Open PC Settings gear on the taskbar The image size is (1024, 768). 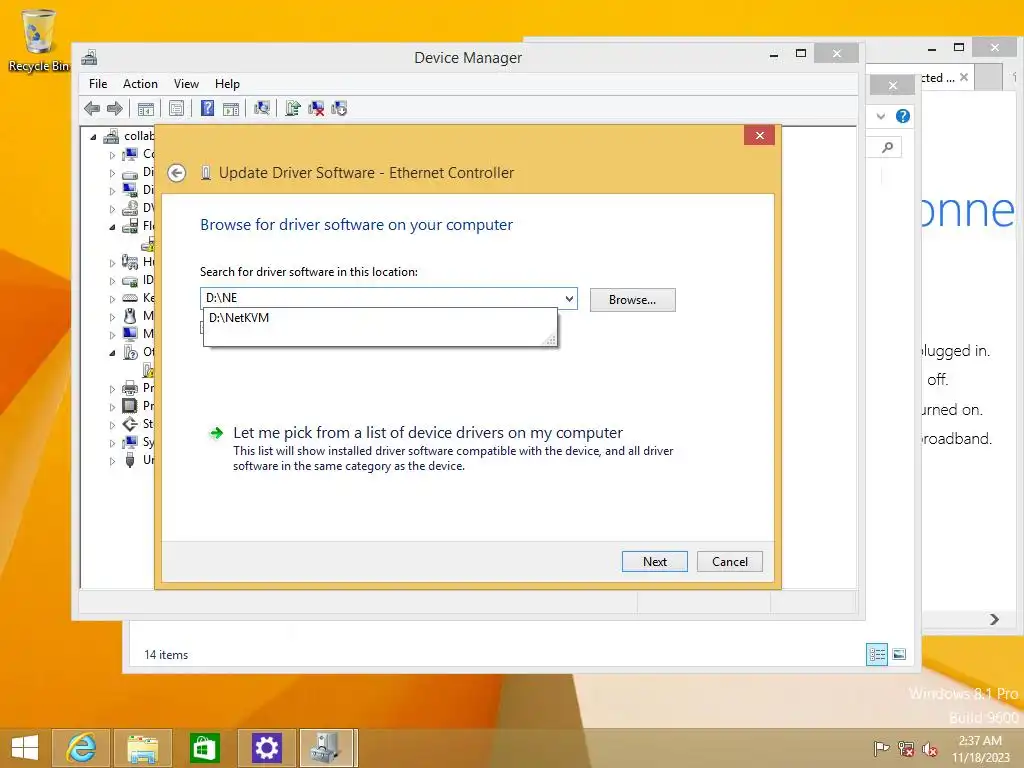pyautogui.click(x=266, y=748)
